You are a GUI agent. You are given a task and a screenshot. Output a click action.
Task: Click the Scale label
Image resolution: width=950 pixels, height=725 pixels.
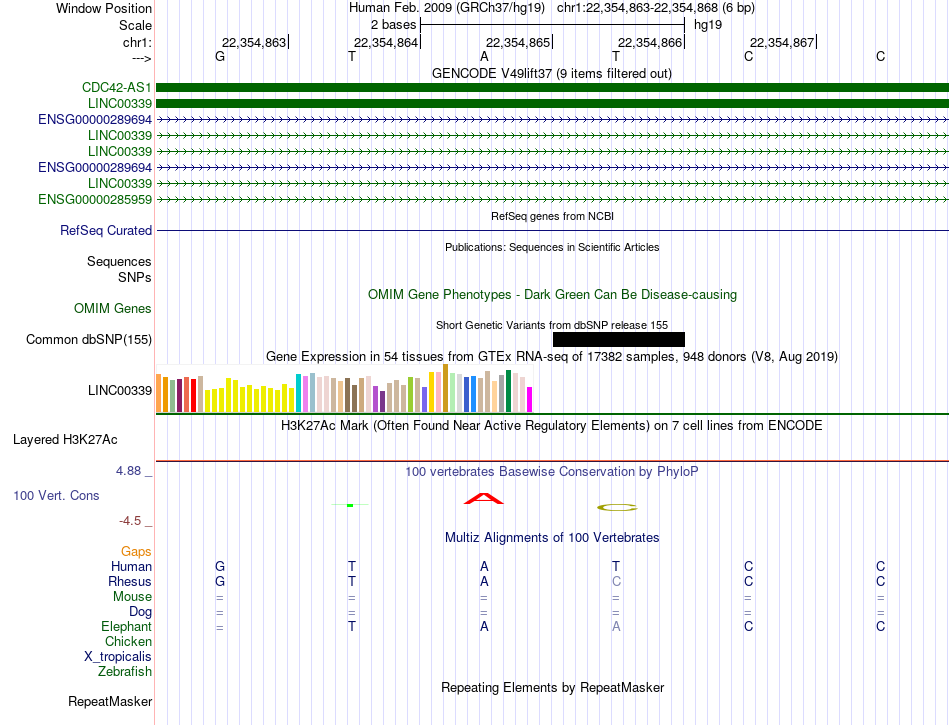tap(136, 25)
